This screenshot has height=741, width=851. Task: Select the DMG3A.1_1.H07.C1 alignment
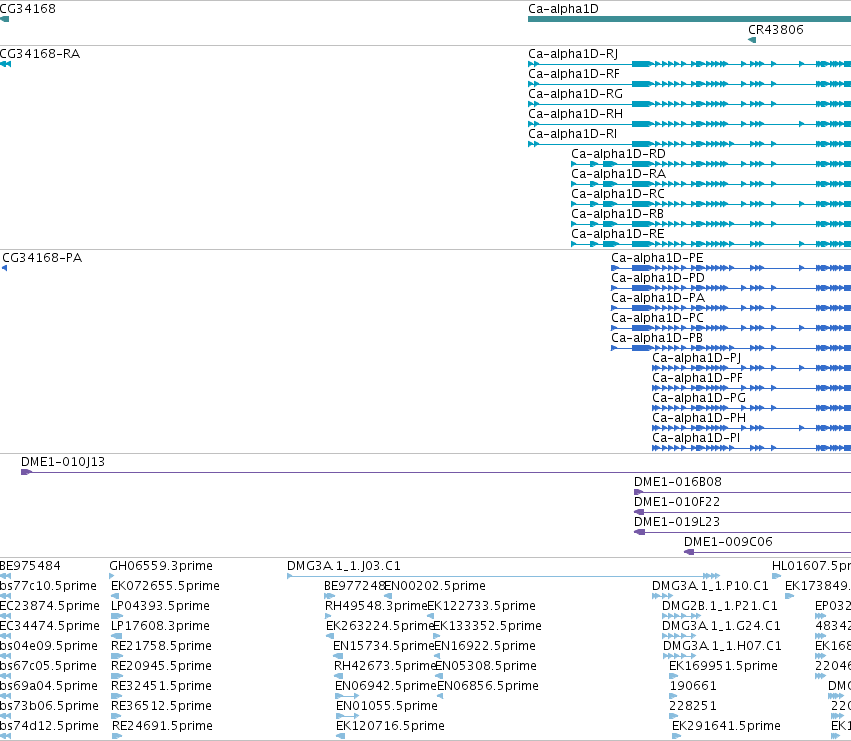680,656
